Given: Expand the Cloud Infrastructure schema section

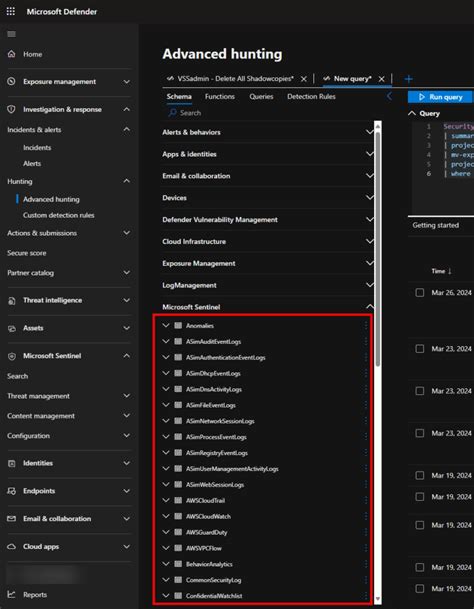Looking at the screenshot, I should point(370,242).
